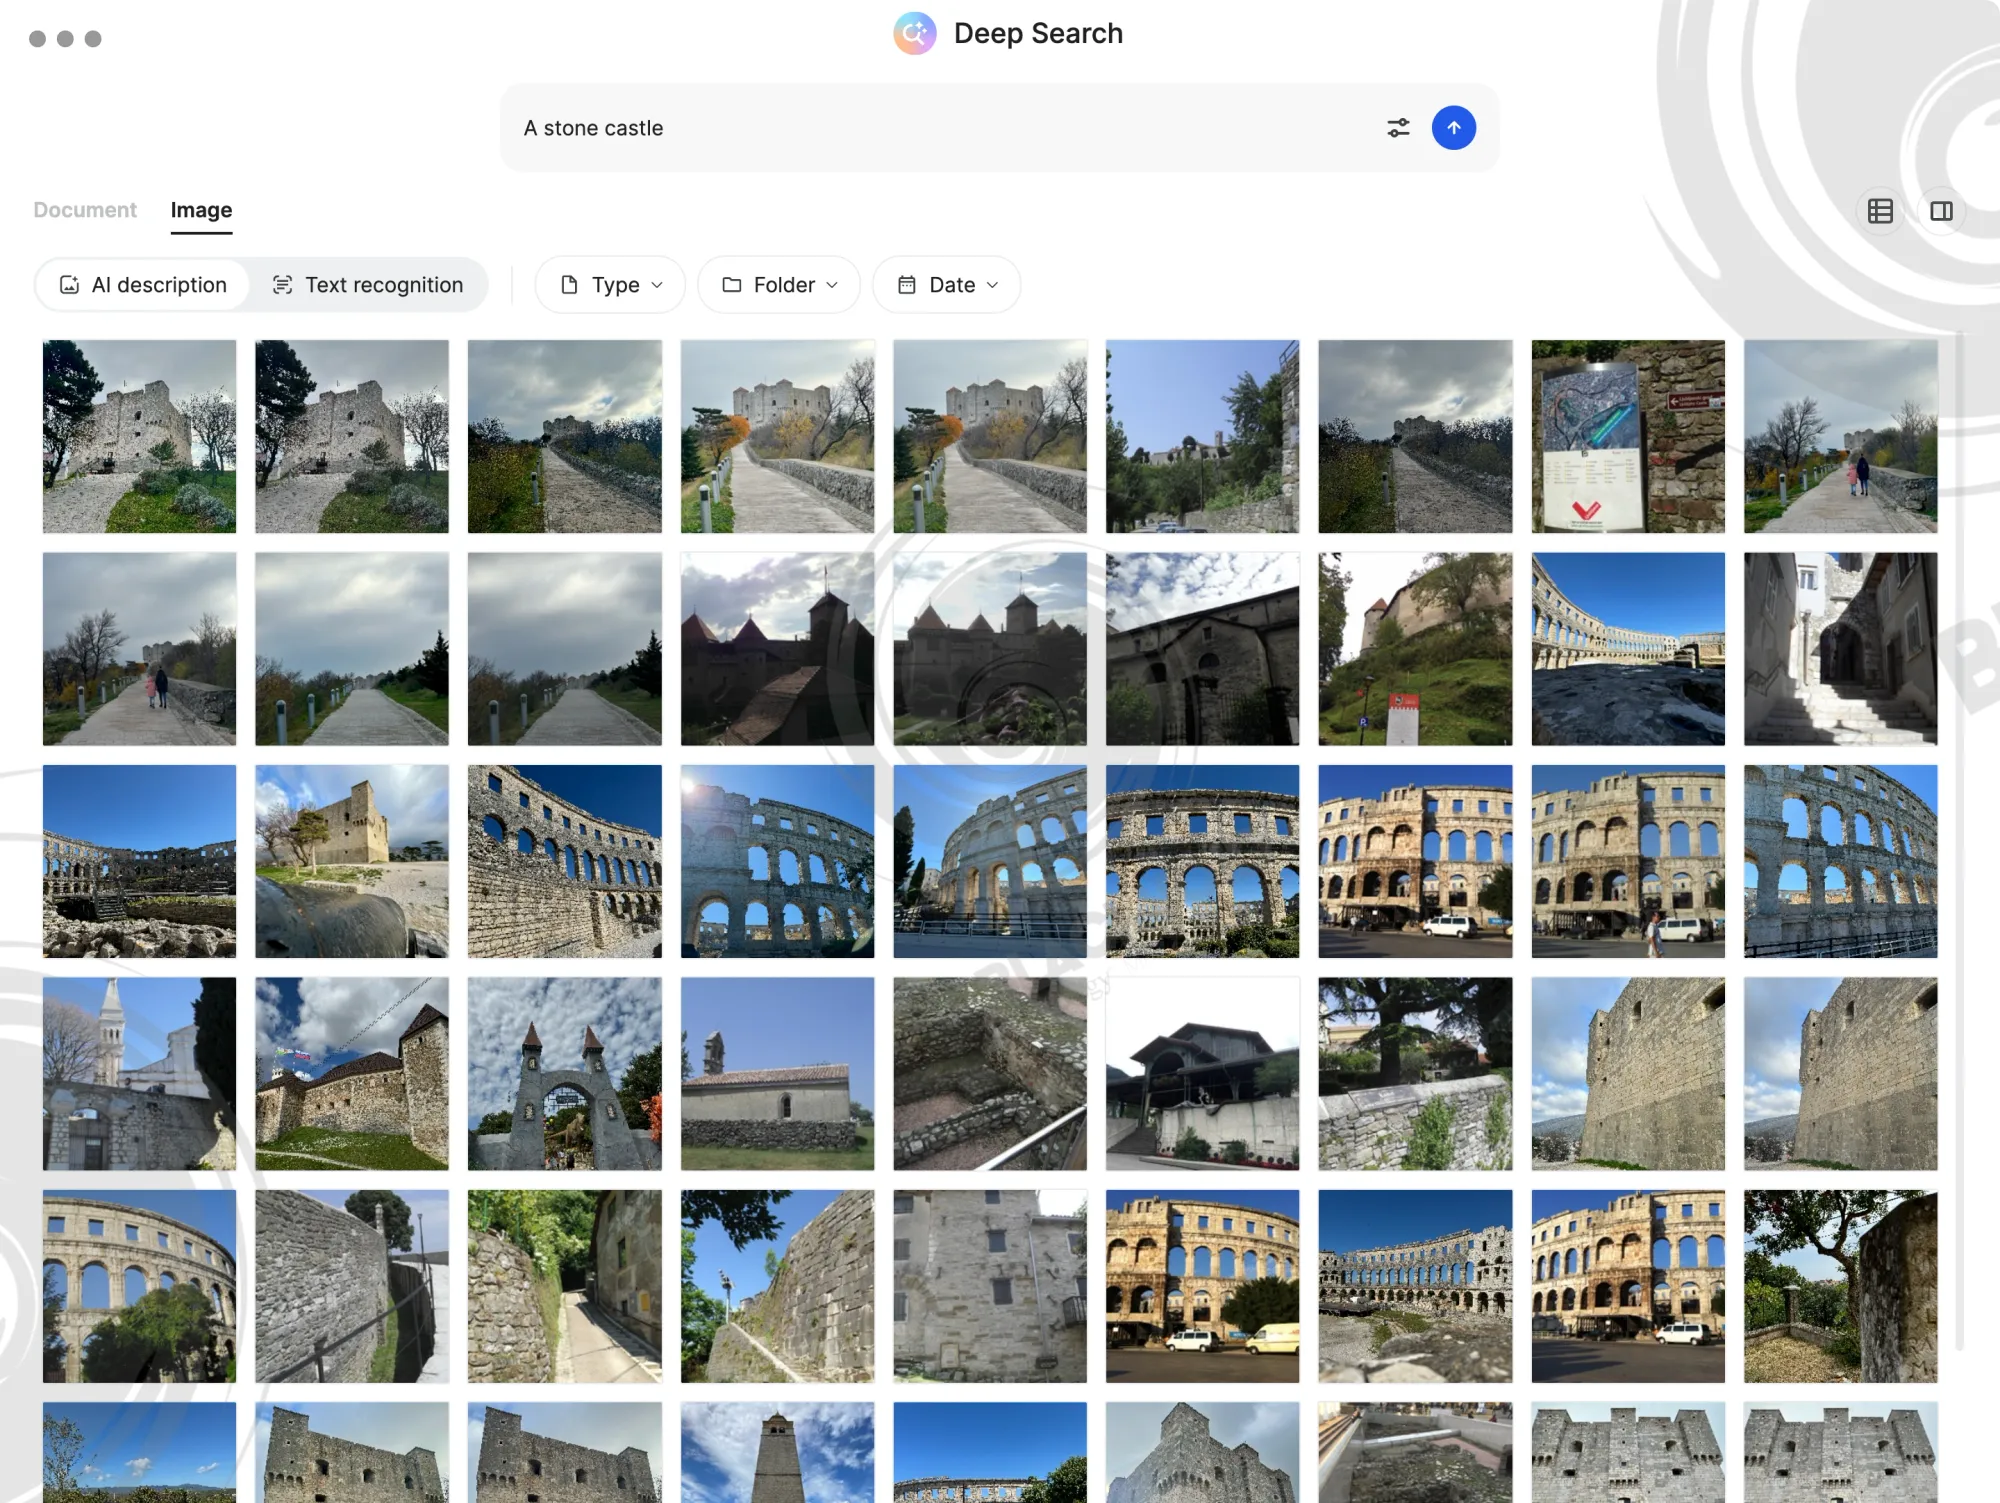The image size is (2000, 1503).
Task: Open the castle on rocky shore thumbnail
Action: (x=352, y=861)
